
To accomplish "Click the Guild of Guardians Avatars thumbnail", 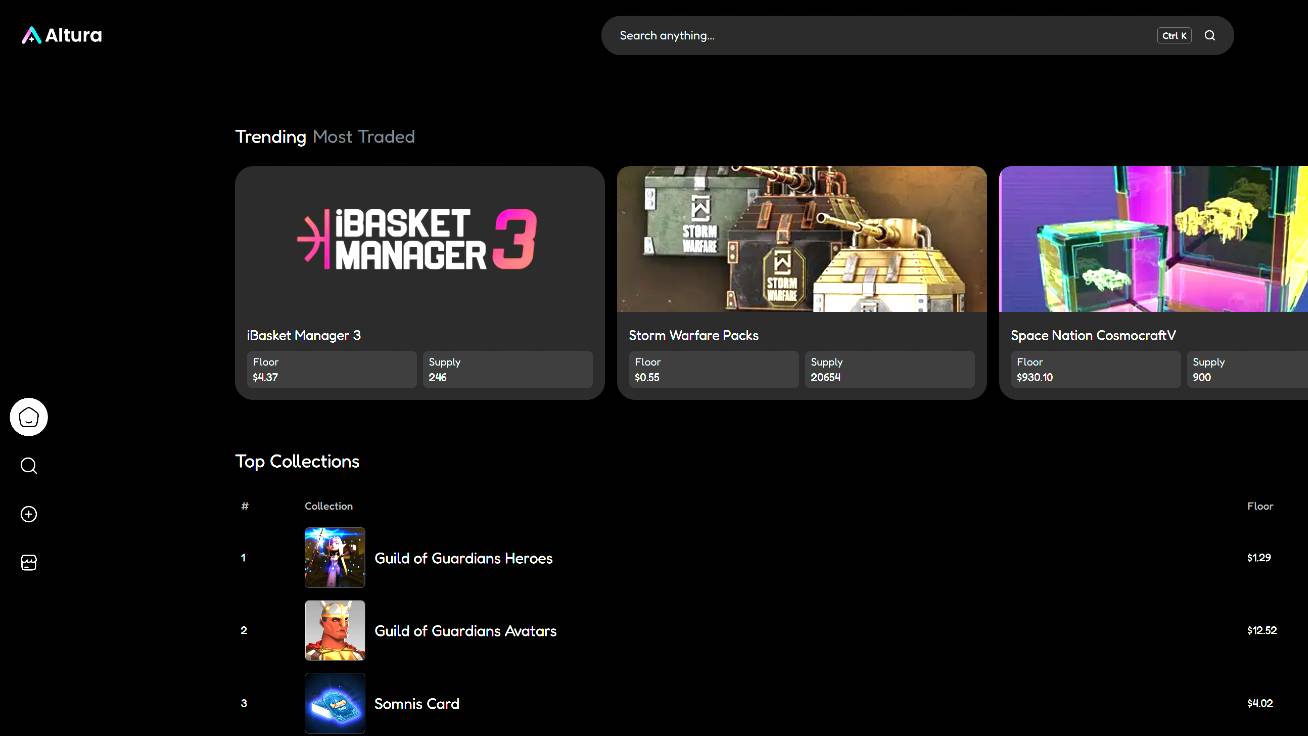I will (x=335, y=631).
